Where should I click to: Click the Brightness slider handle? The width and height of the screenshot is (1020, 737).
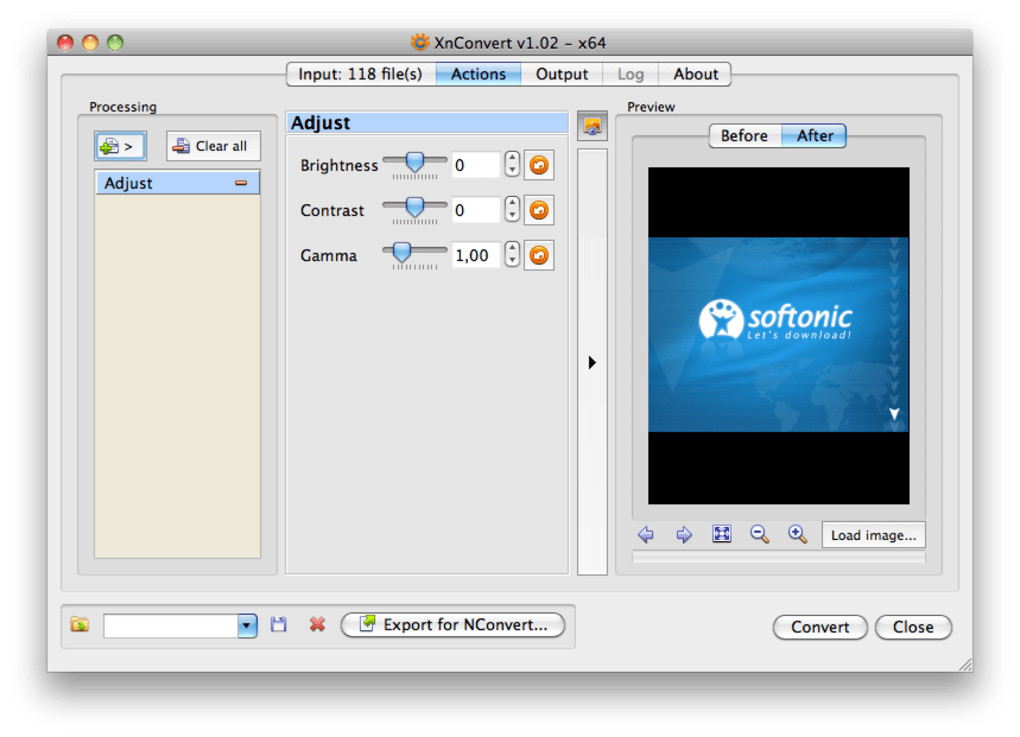pos(414,161)
